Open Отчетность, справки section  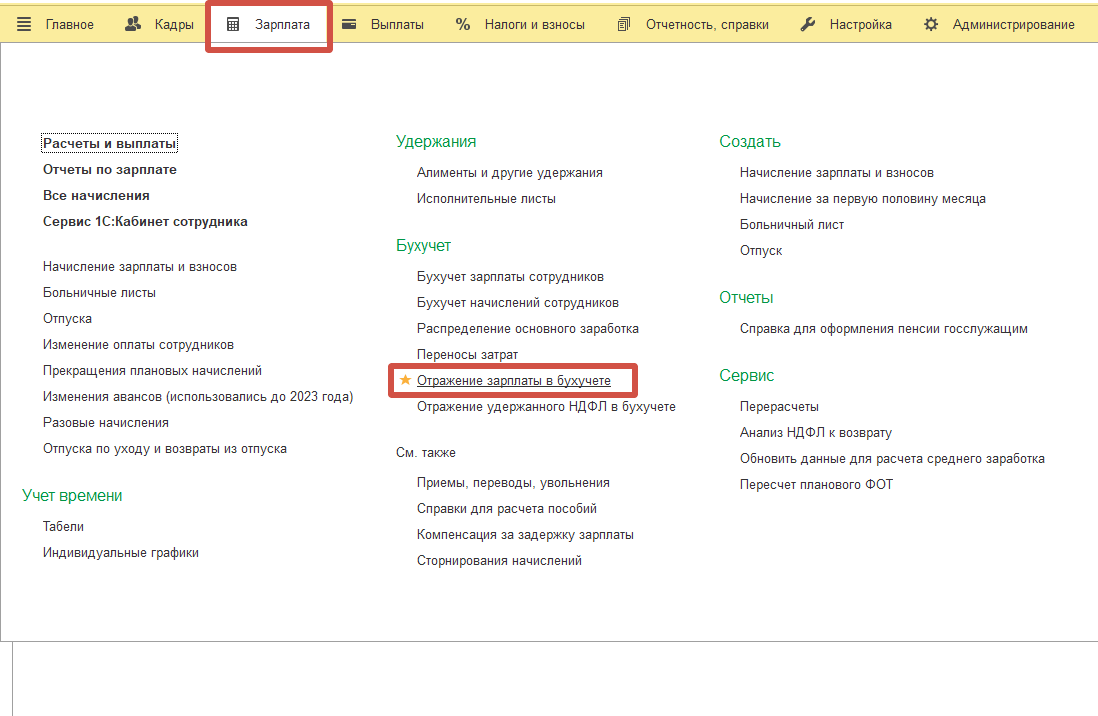click(707, 25)
